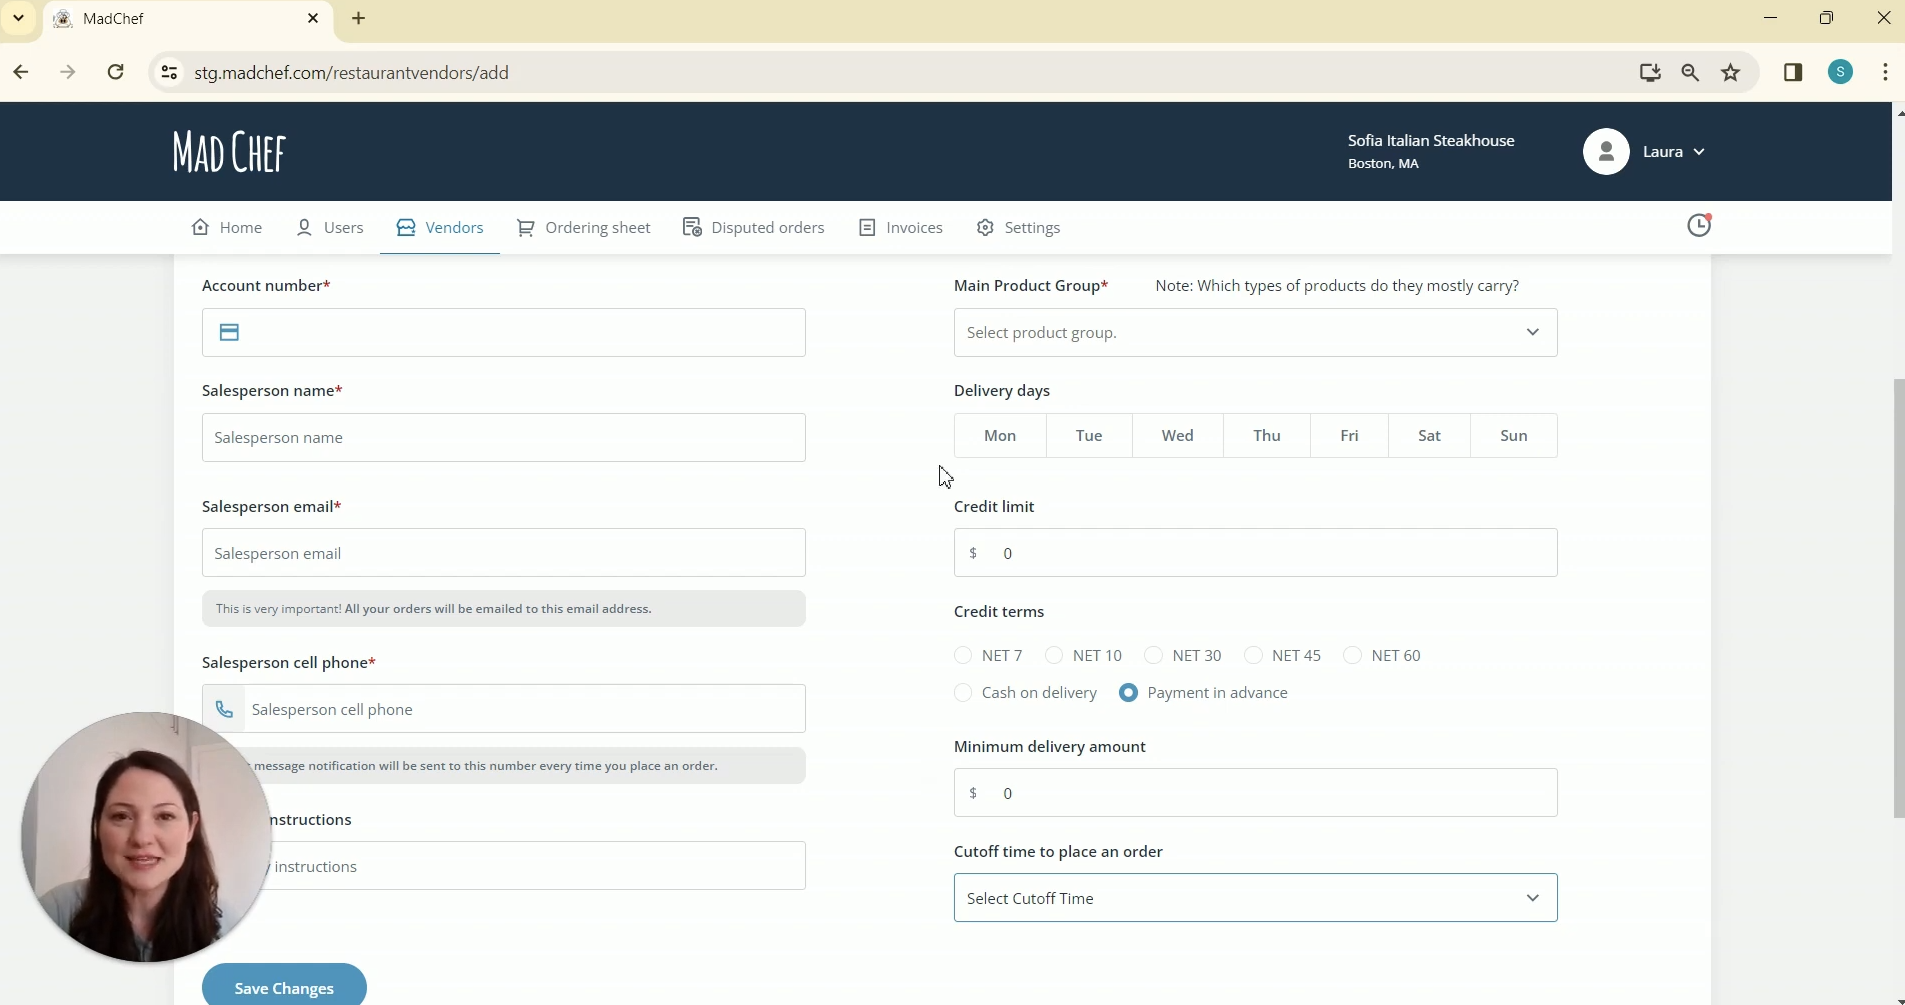
Task: Go to Disputed orders tab
Action: click(x=755, y=229)
